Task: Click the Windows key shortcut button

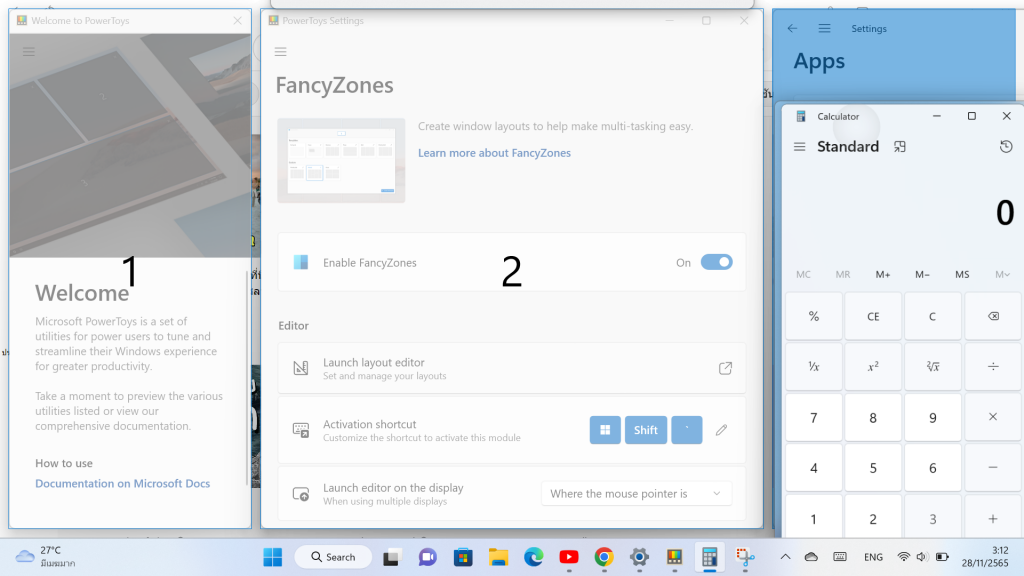Action: [x=605, y=430]
